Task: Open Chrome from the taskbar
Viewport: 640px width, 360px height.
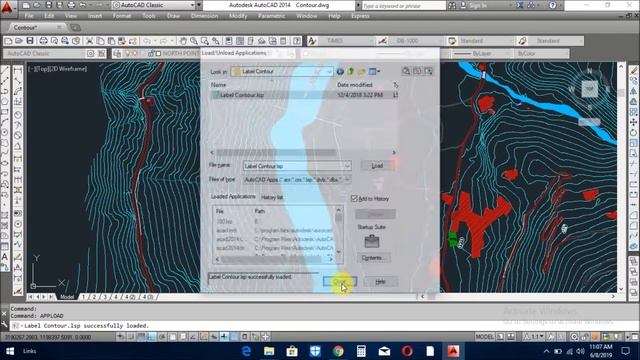Action: (338, 351)
